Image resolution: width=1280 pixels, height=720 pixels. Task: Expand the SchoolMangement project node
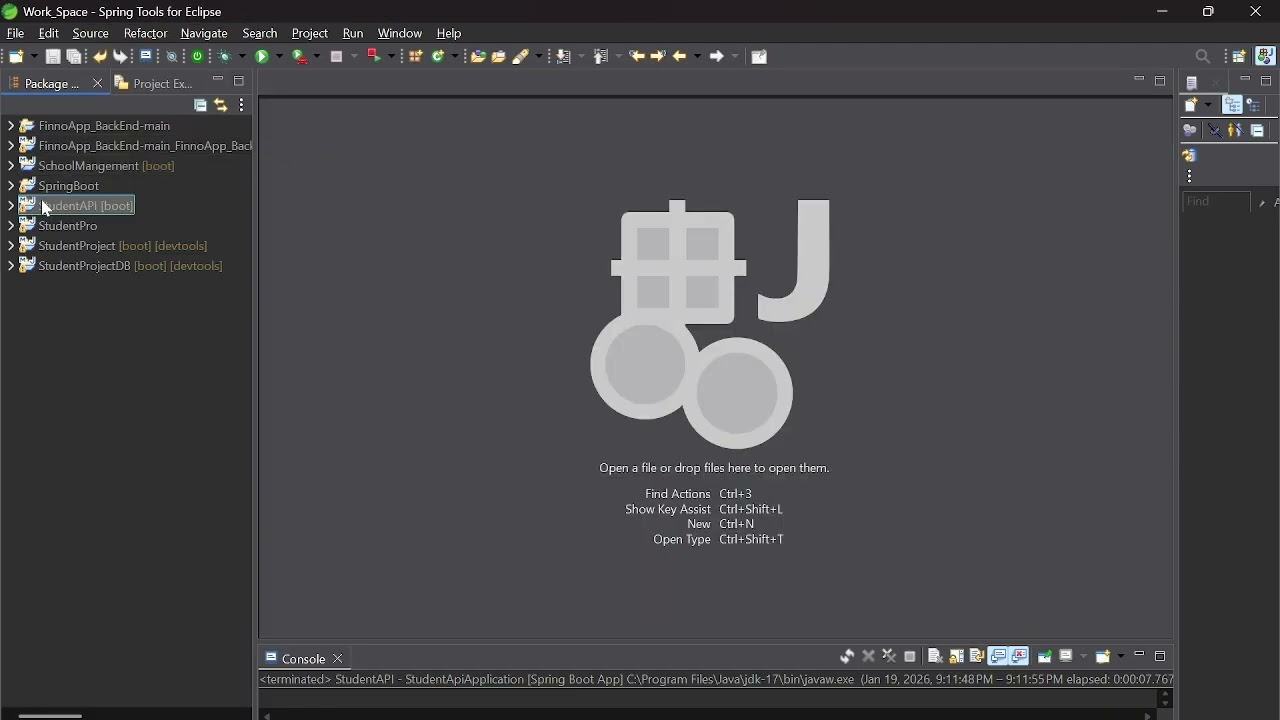click(x=10, y=166)
